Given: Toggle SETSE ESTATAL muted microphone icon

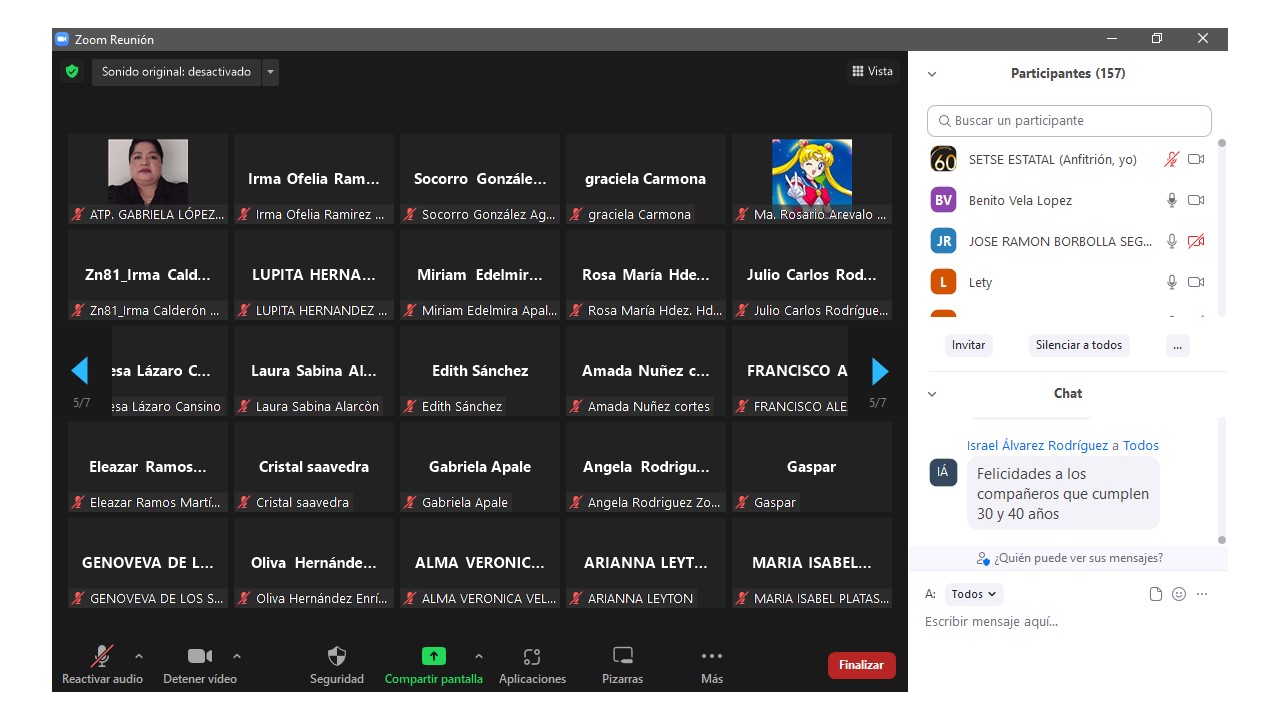Looking at the screenshot, I should (x=1172, y=159).
